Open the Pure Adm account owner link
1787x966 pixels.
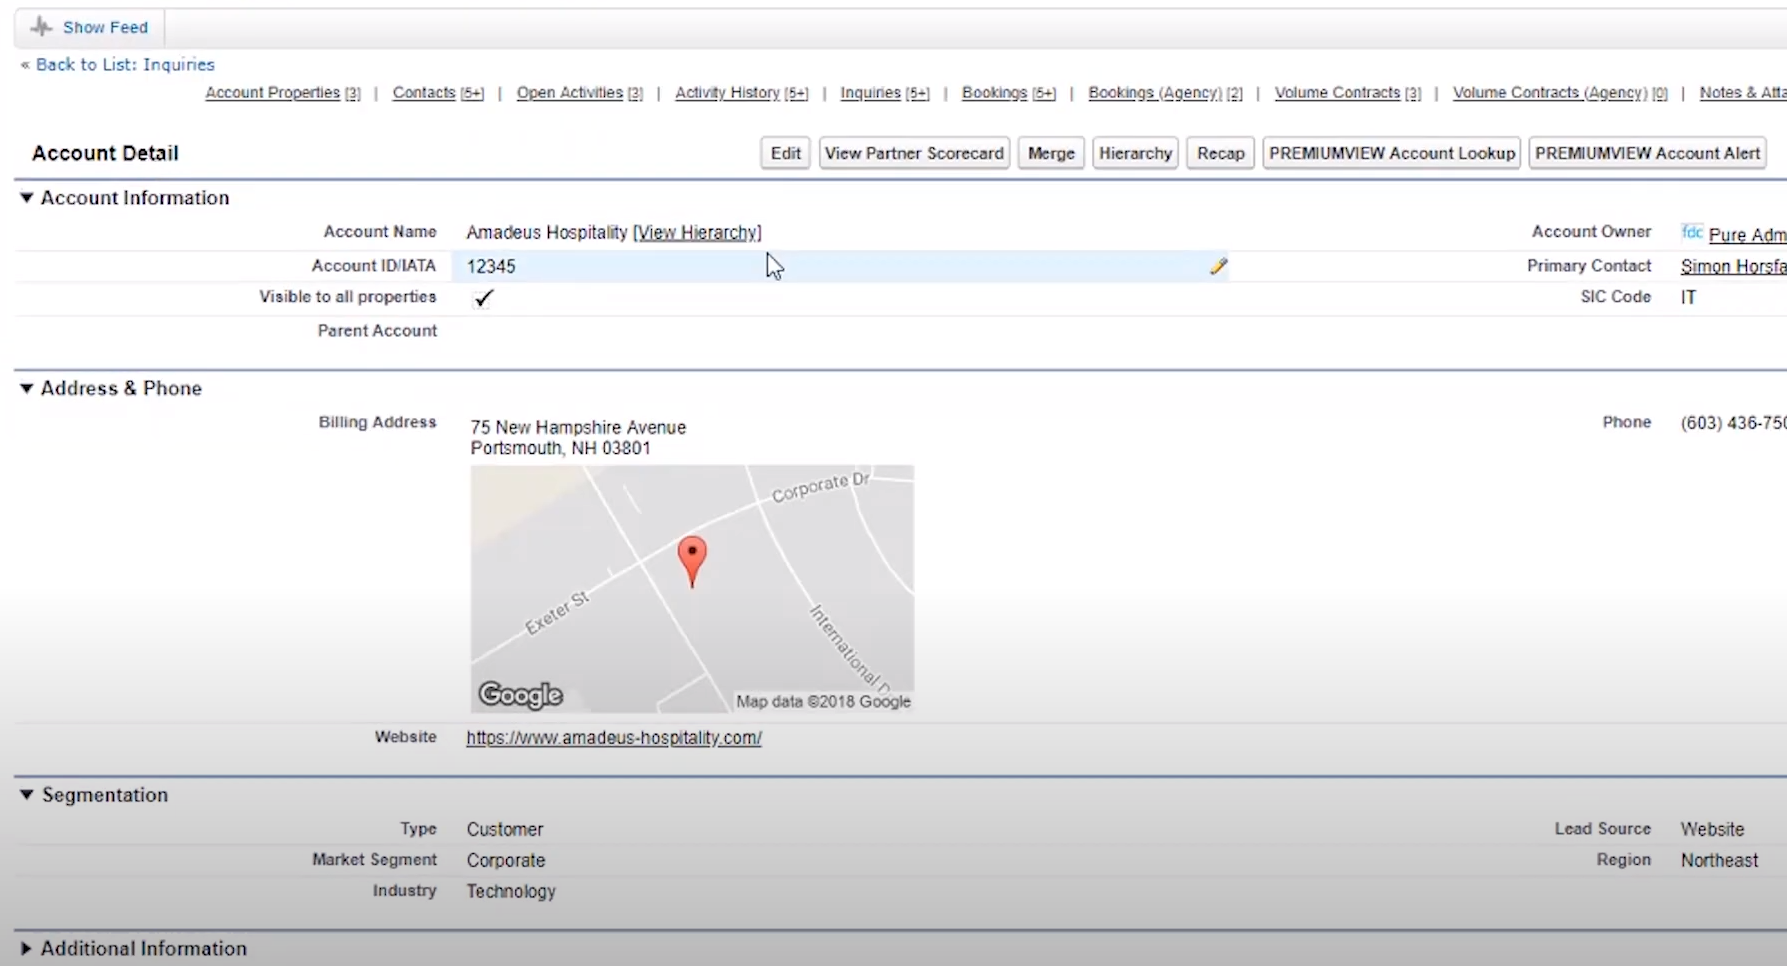(1747, 234)
